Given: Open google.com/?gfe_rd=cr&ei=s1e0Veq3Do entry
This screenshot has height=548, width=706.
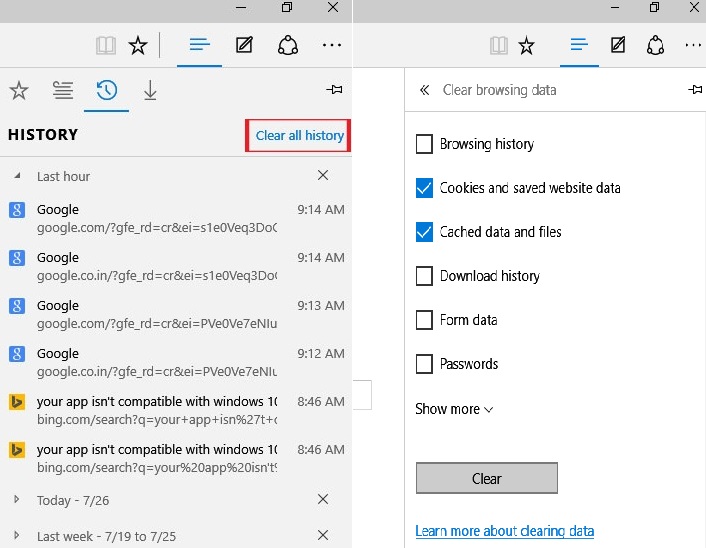Looking at the screenshot, I should 176,218.
